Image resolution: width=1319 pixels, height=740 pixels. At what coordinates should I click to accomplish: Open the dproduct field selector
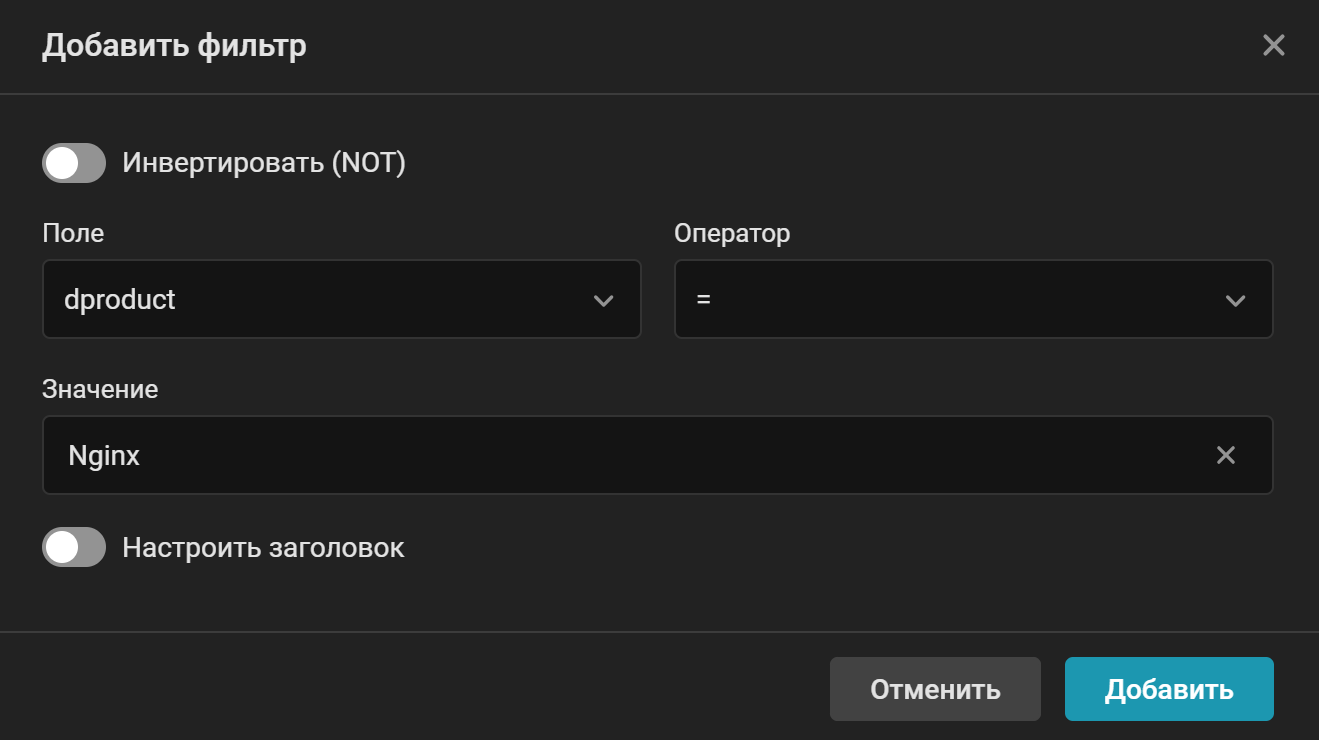[x=342, y=299]
